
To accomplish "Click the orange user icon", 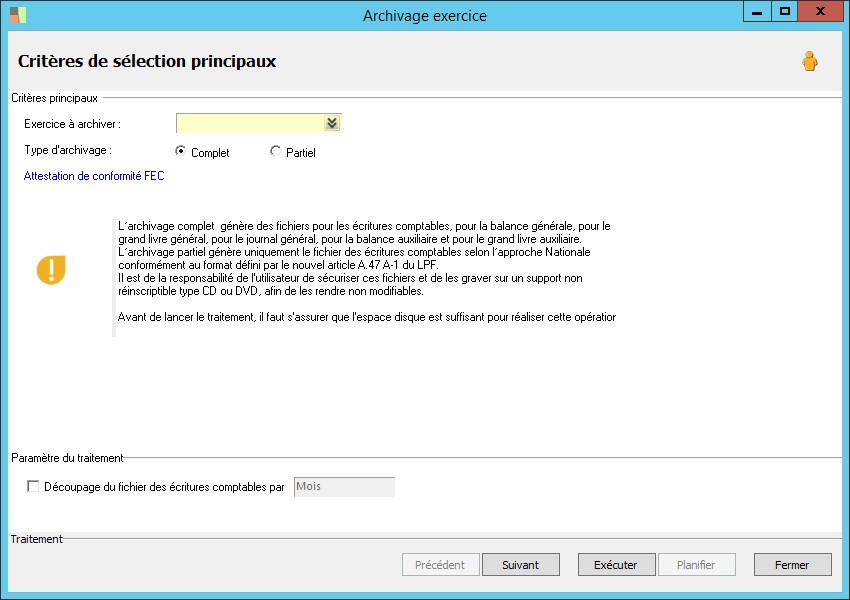I will click(809, 62).
